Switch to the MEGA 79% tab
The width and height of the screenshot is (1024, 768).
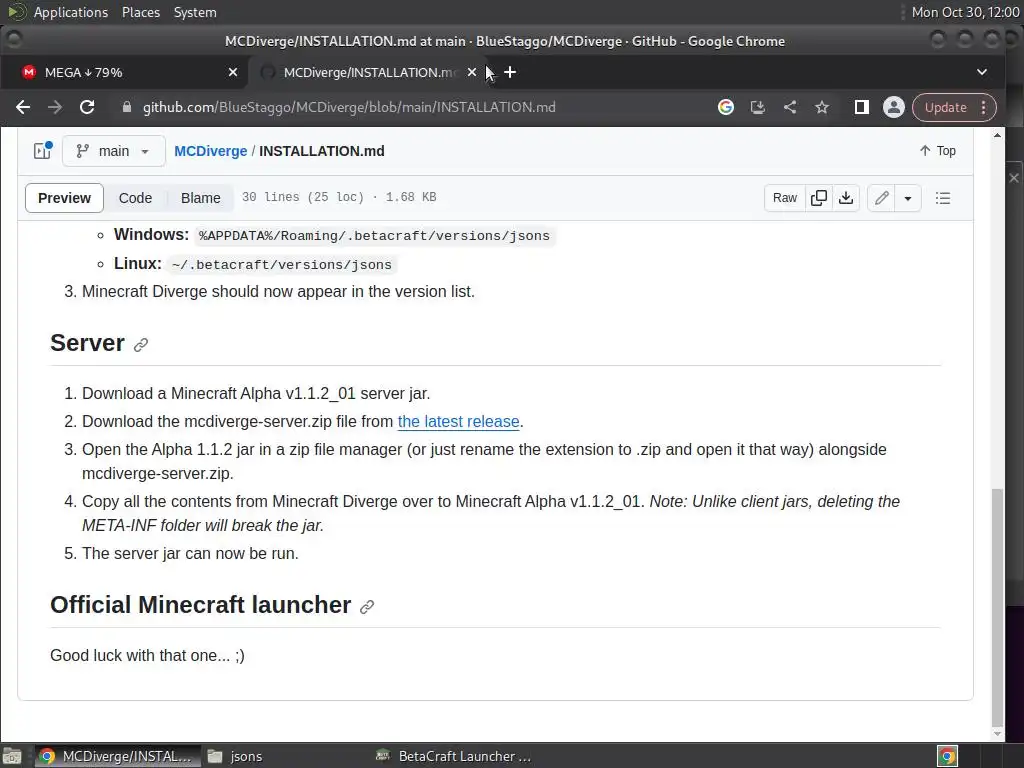124,72
